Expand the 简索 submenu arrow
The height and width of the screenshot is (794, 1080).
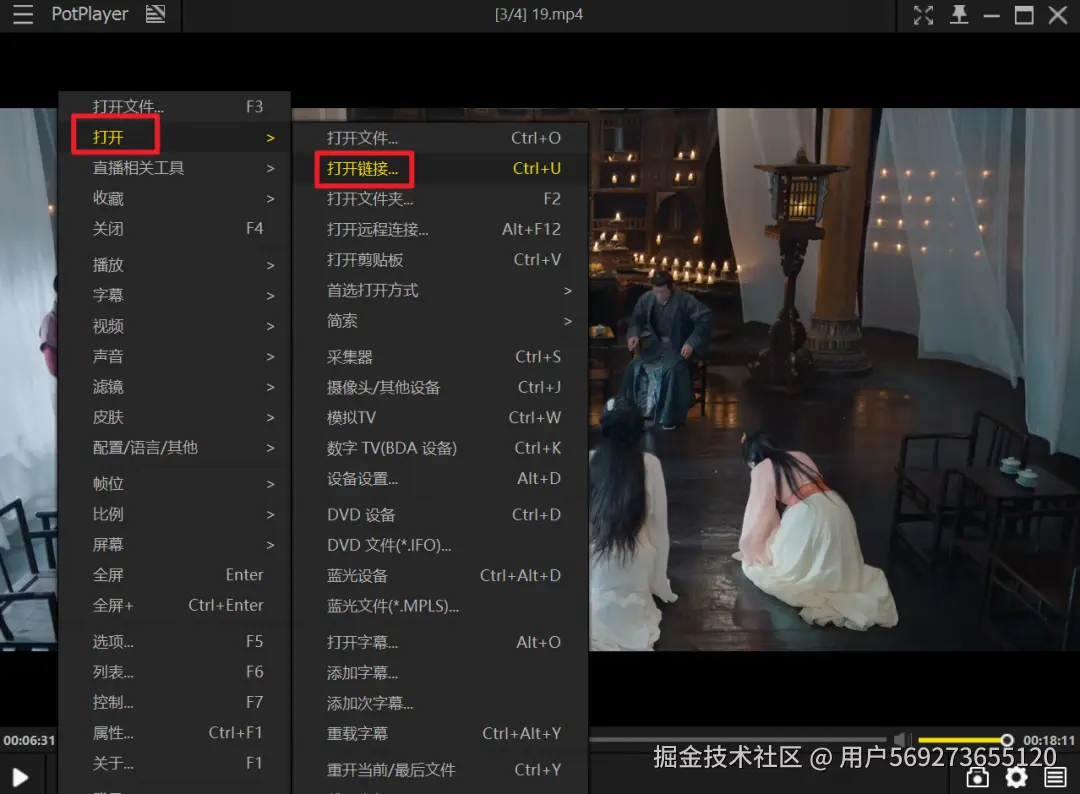[568, 321]
